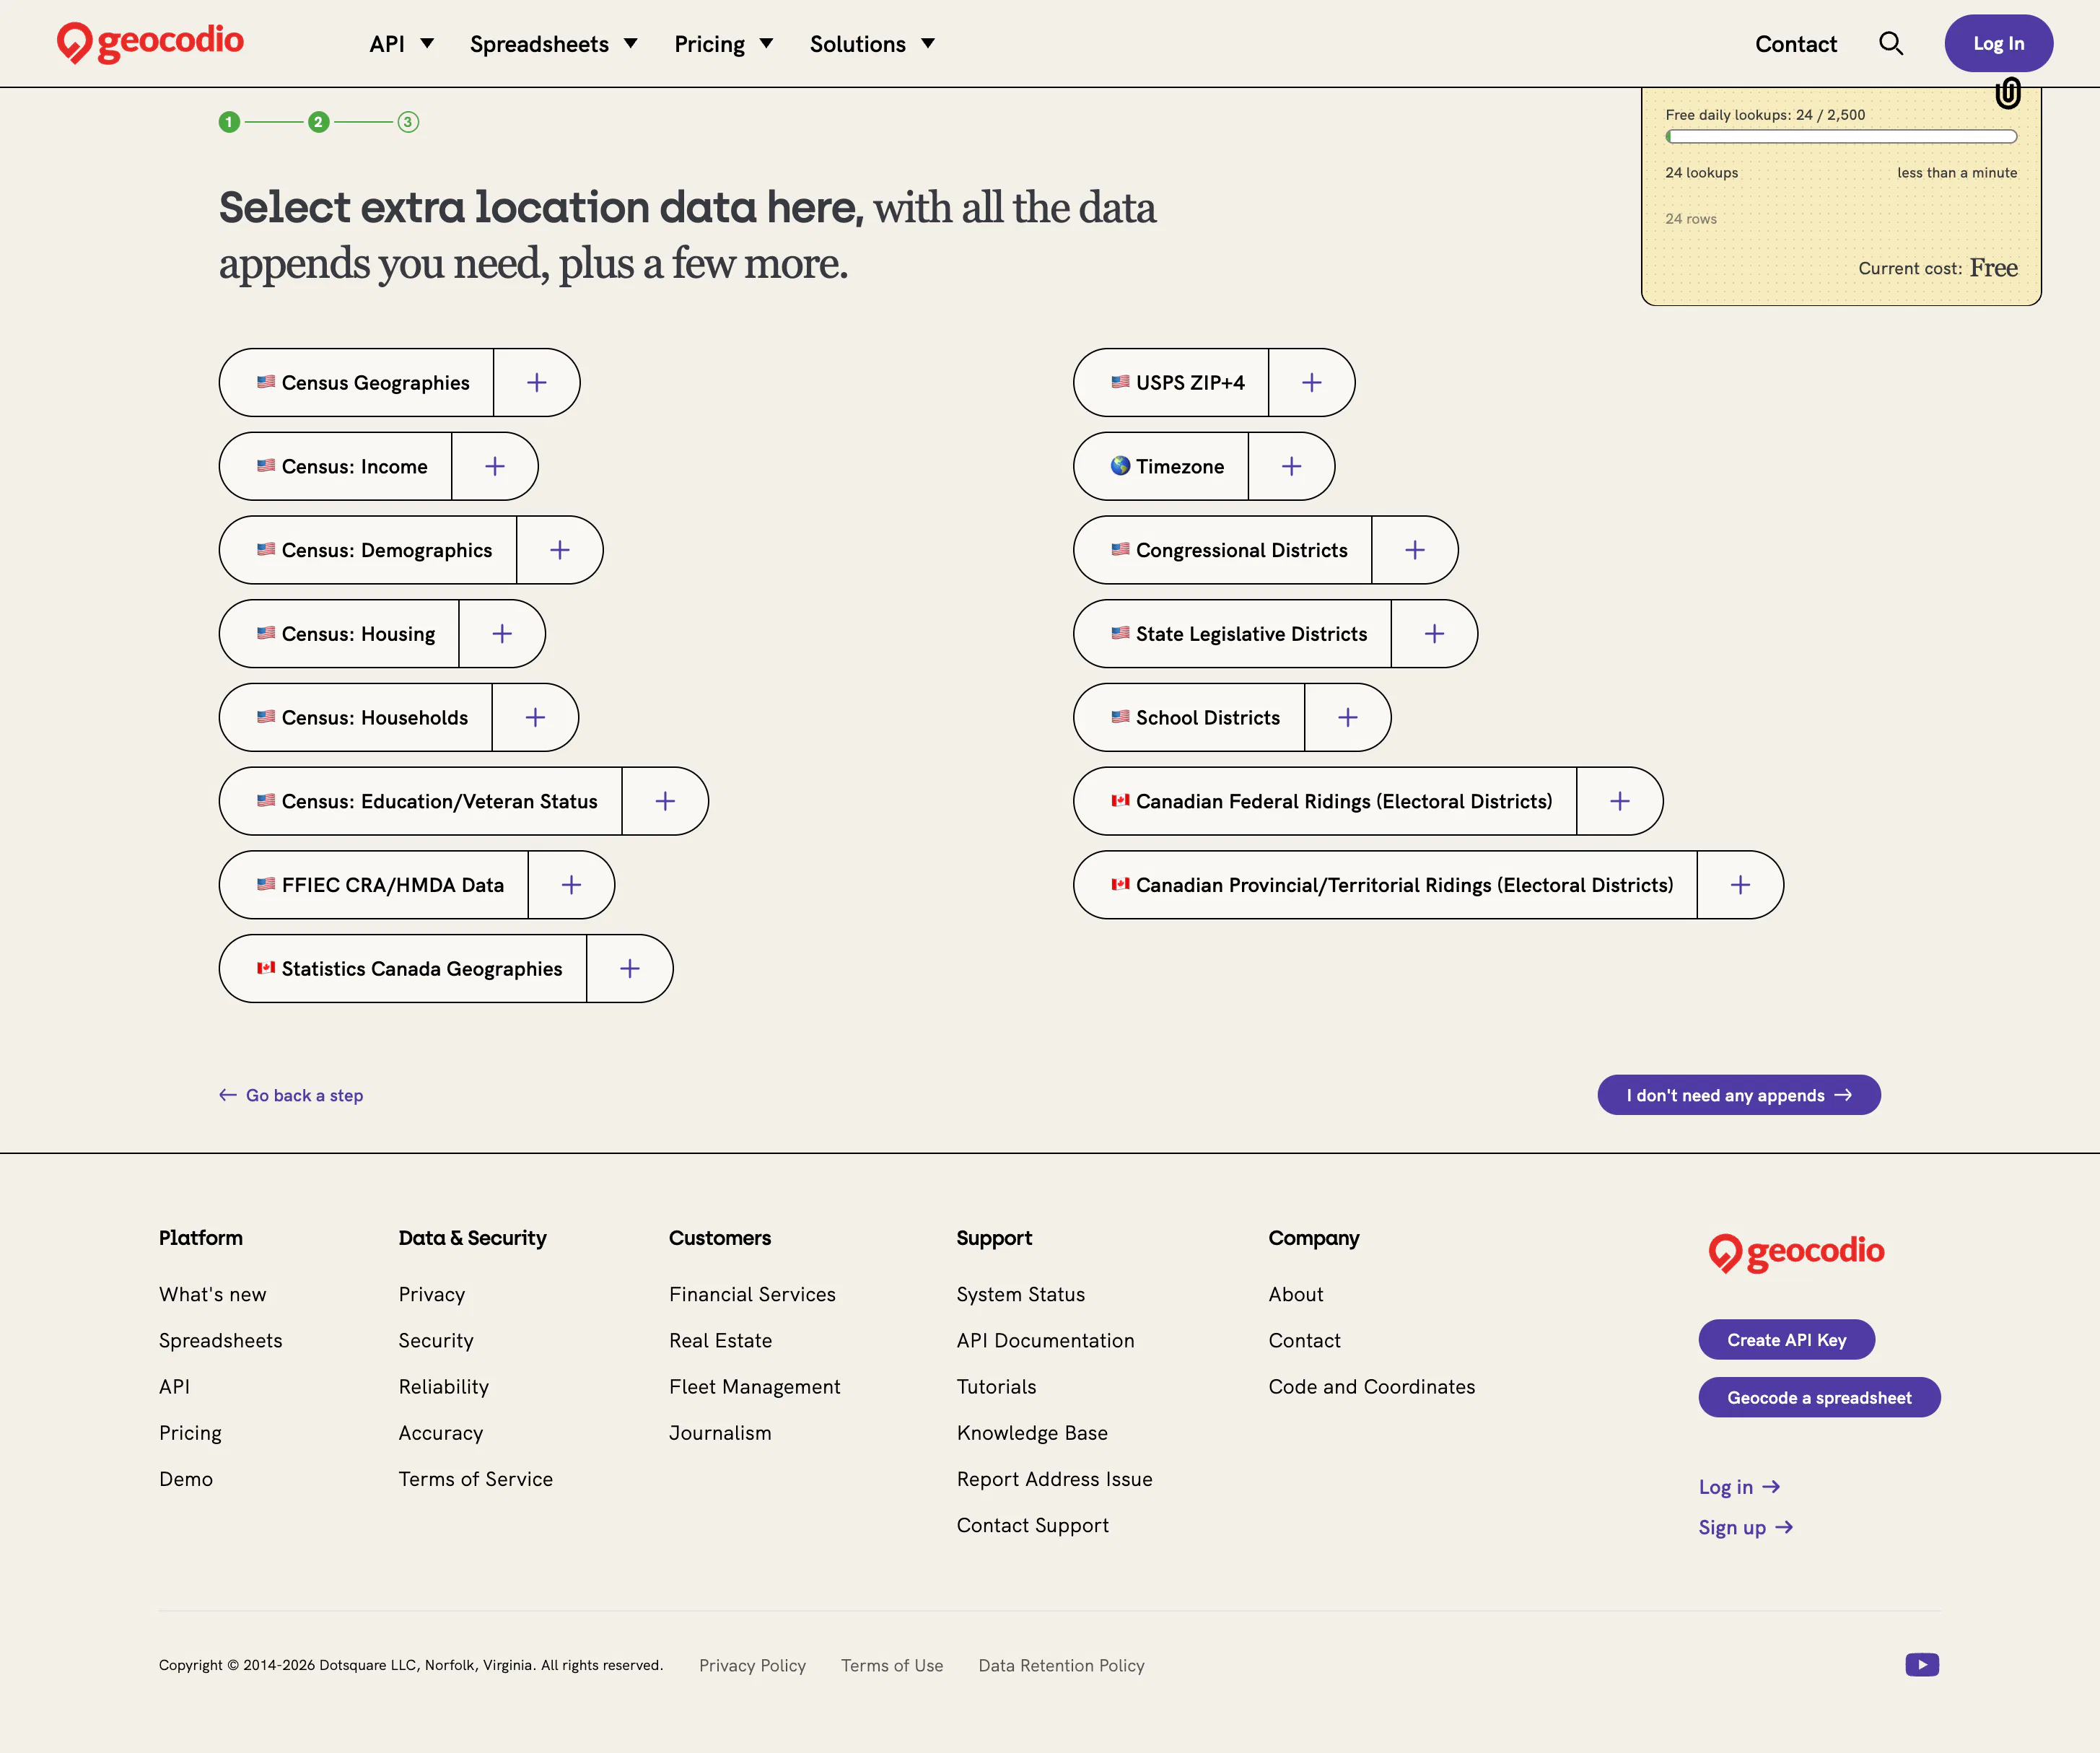This screenshot has width=2100, height=1753.
Task: Add the Timezone append
Action: 1291,466
